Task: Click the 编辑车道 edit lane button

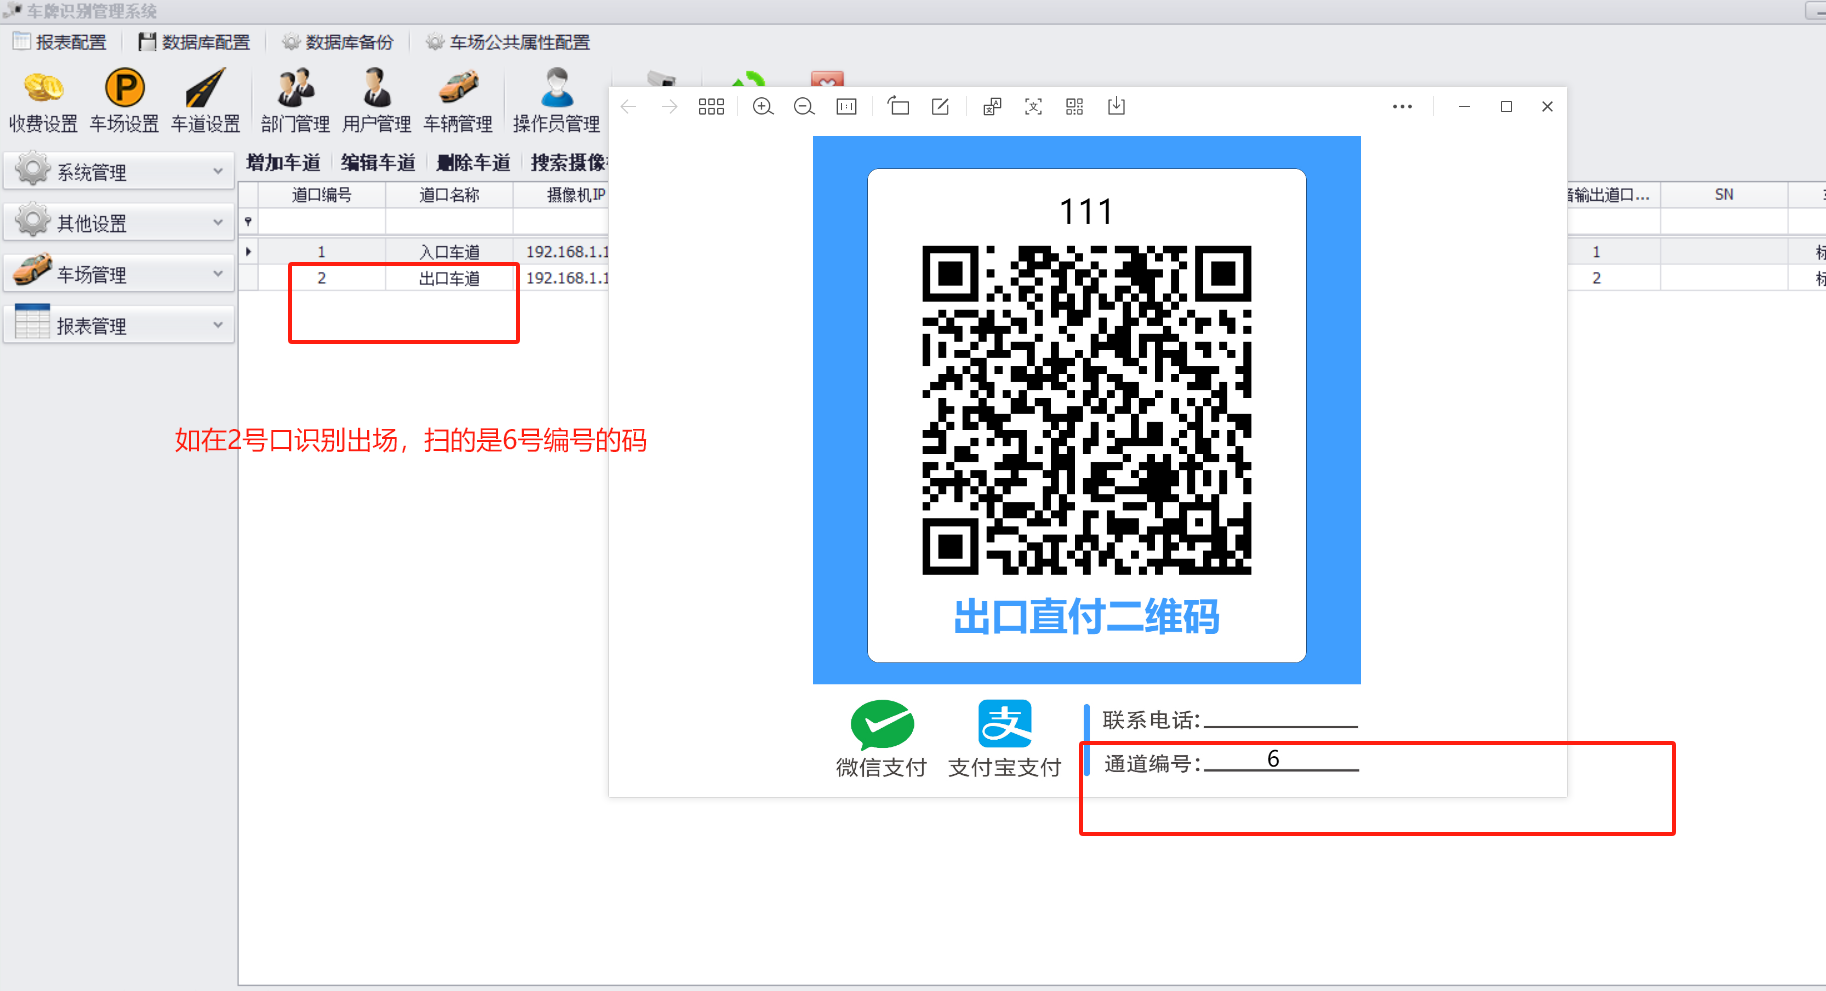Action: (378, 163)
